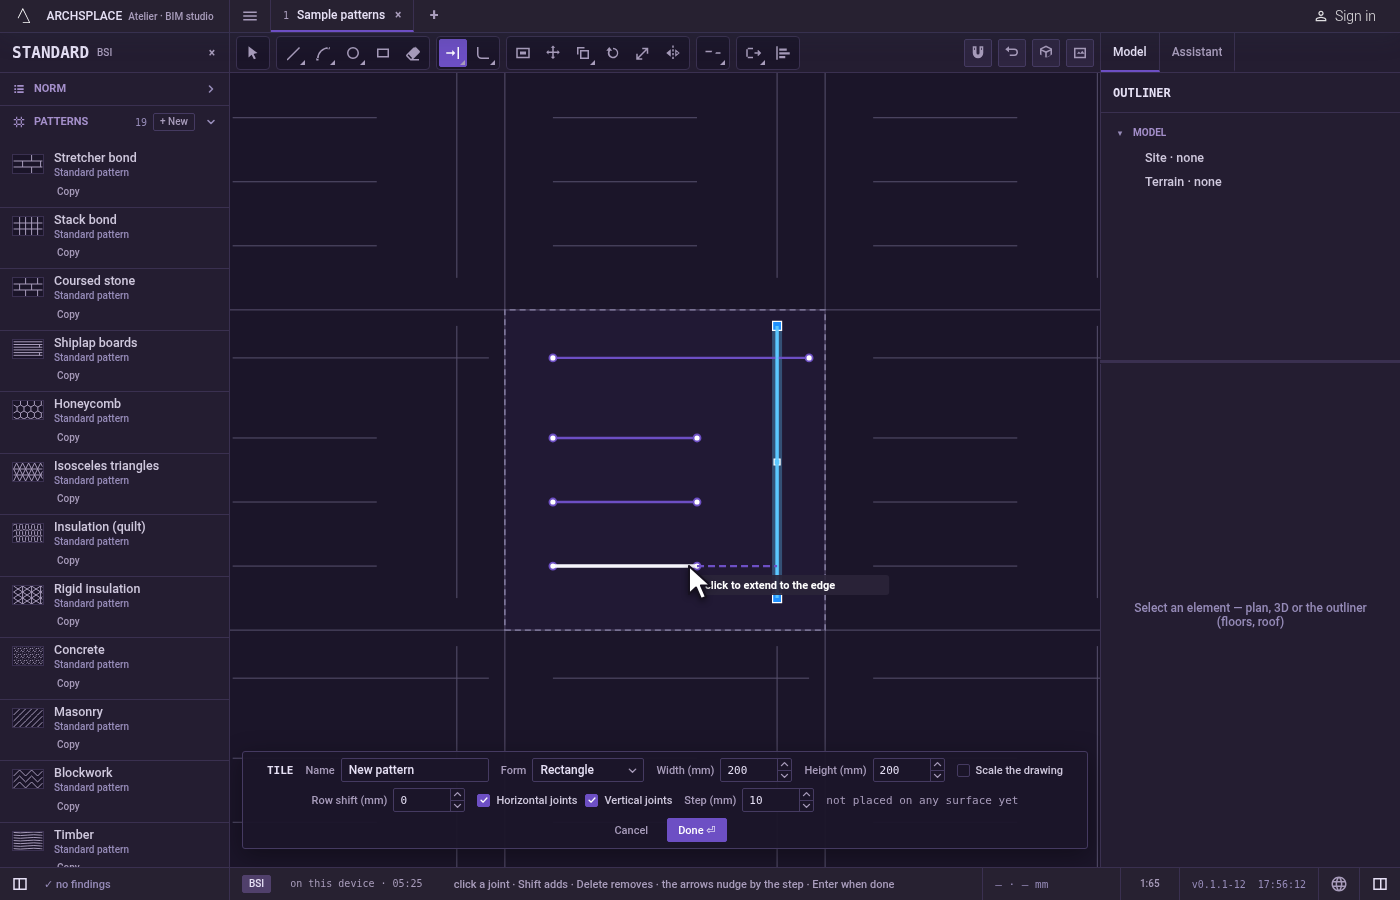Click the Move tool crosshair icon
1400x900 pixels.
tap(553, 53)
